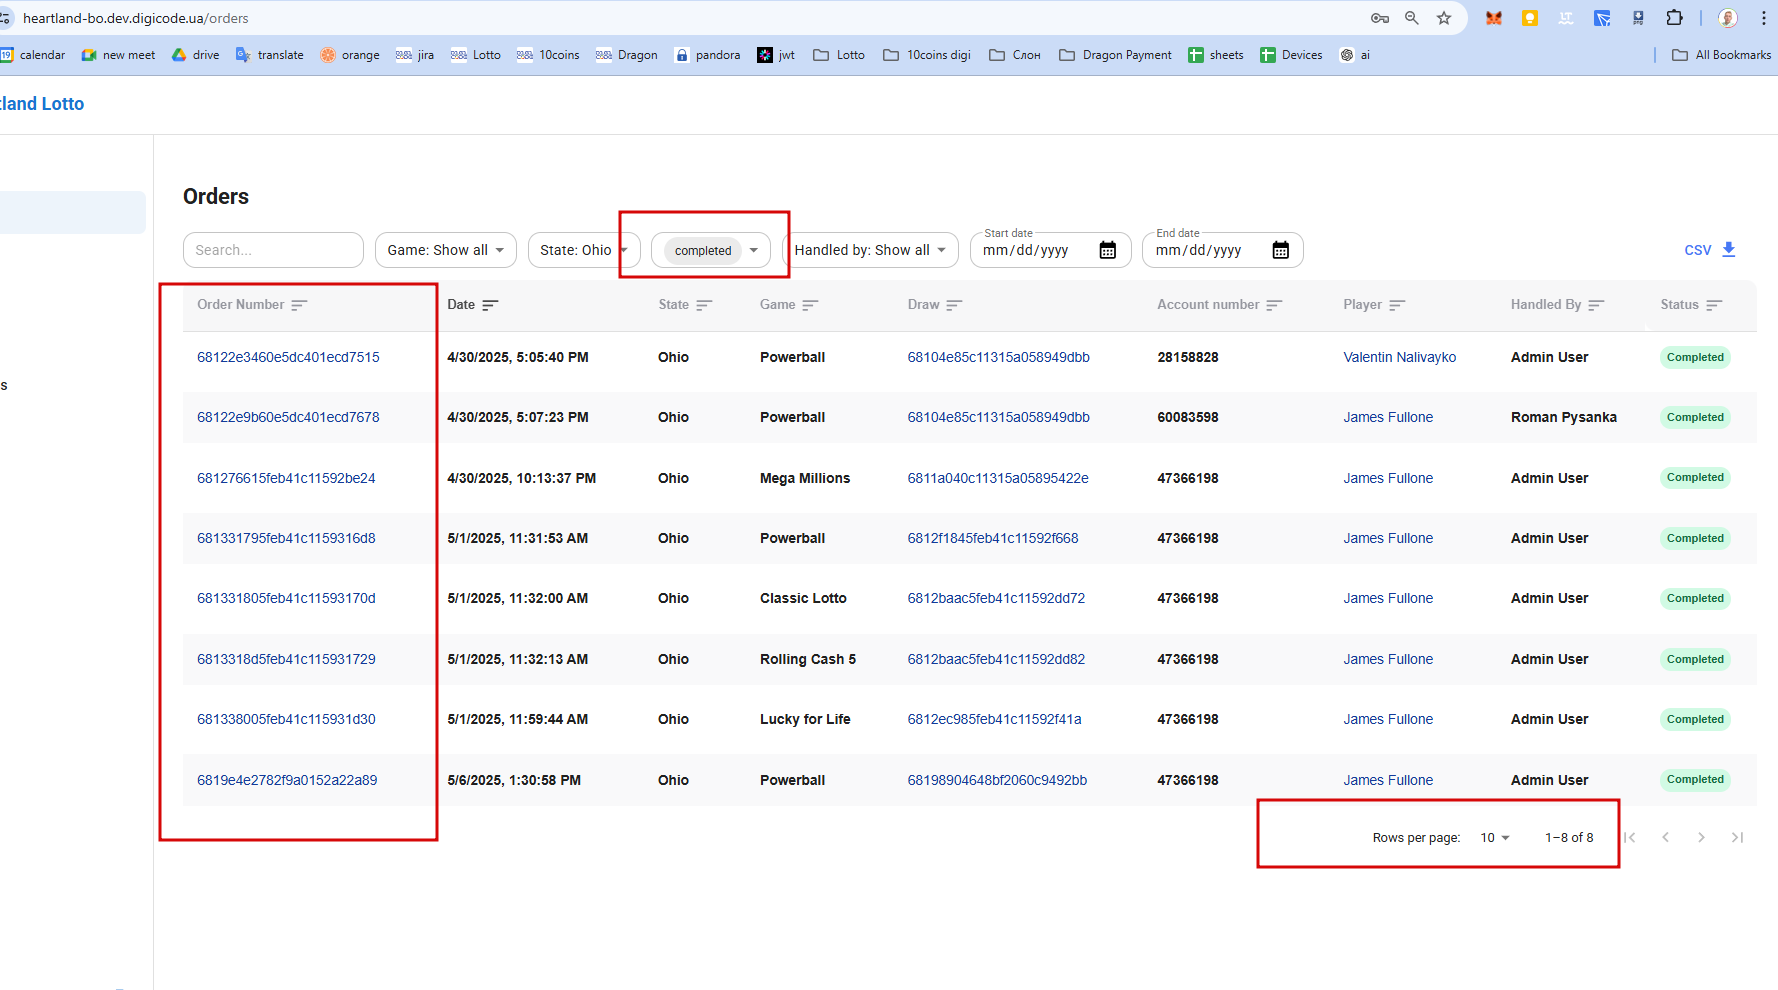Click the CSV download icon
The width and height of the screenshot is (1778, 990).
click(1729, 249)
